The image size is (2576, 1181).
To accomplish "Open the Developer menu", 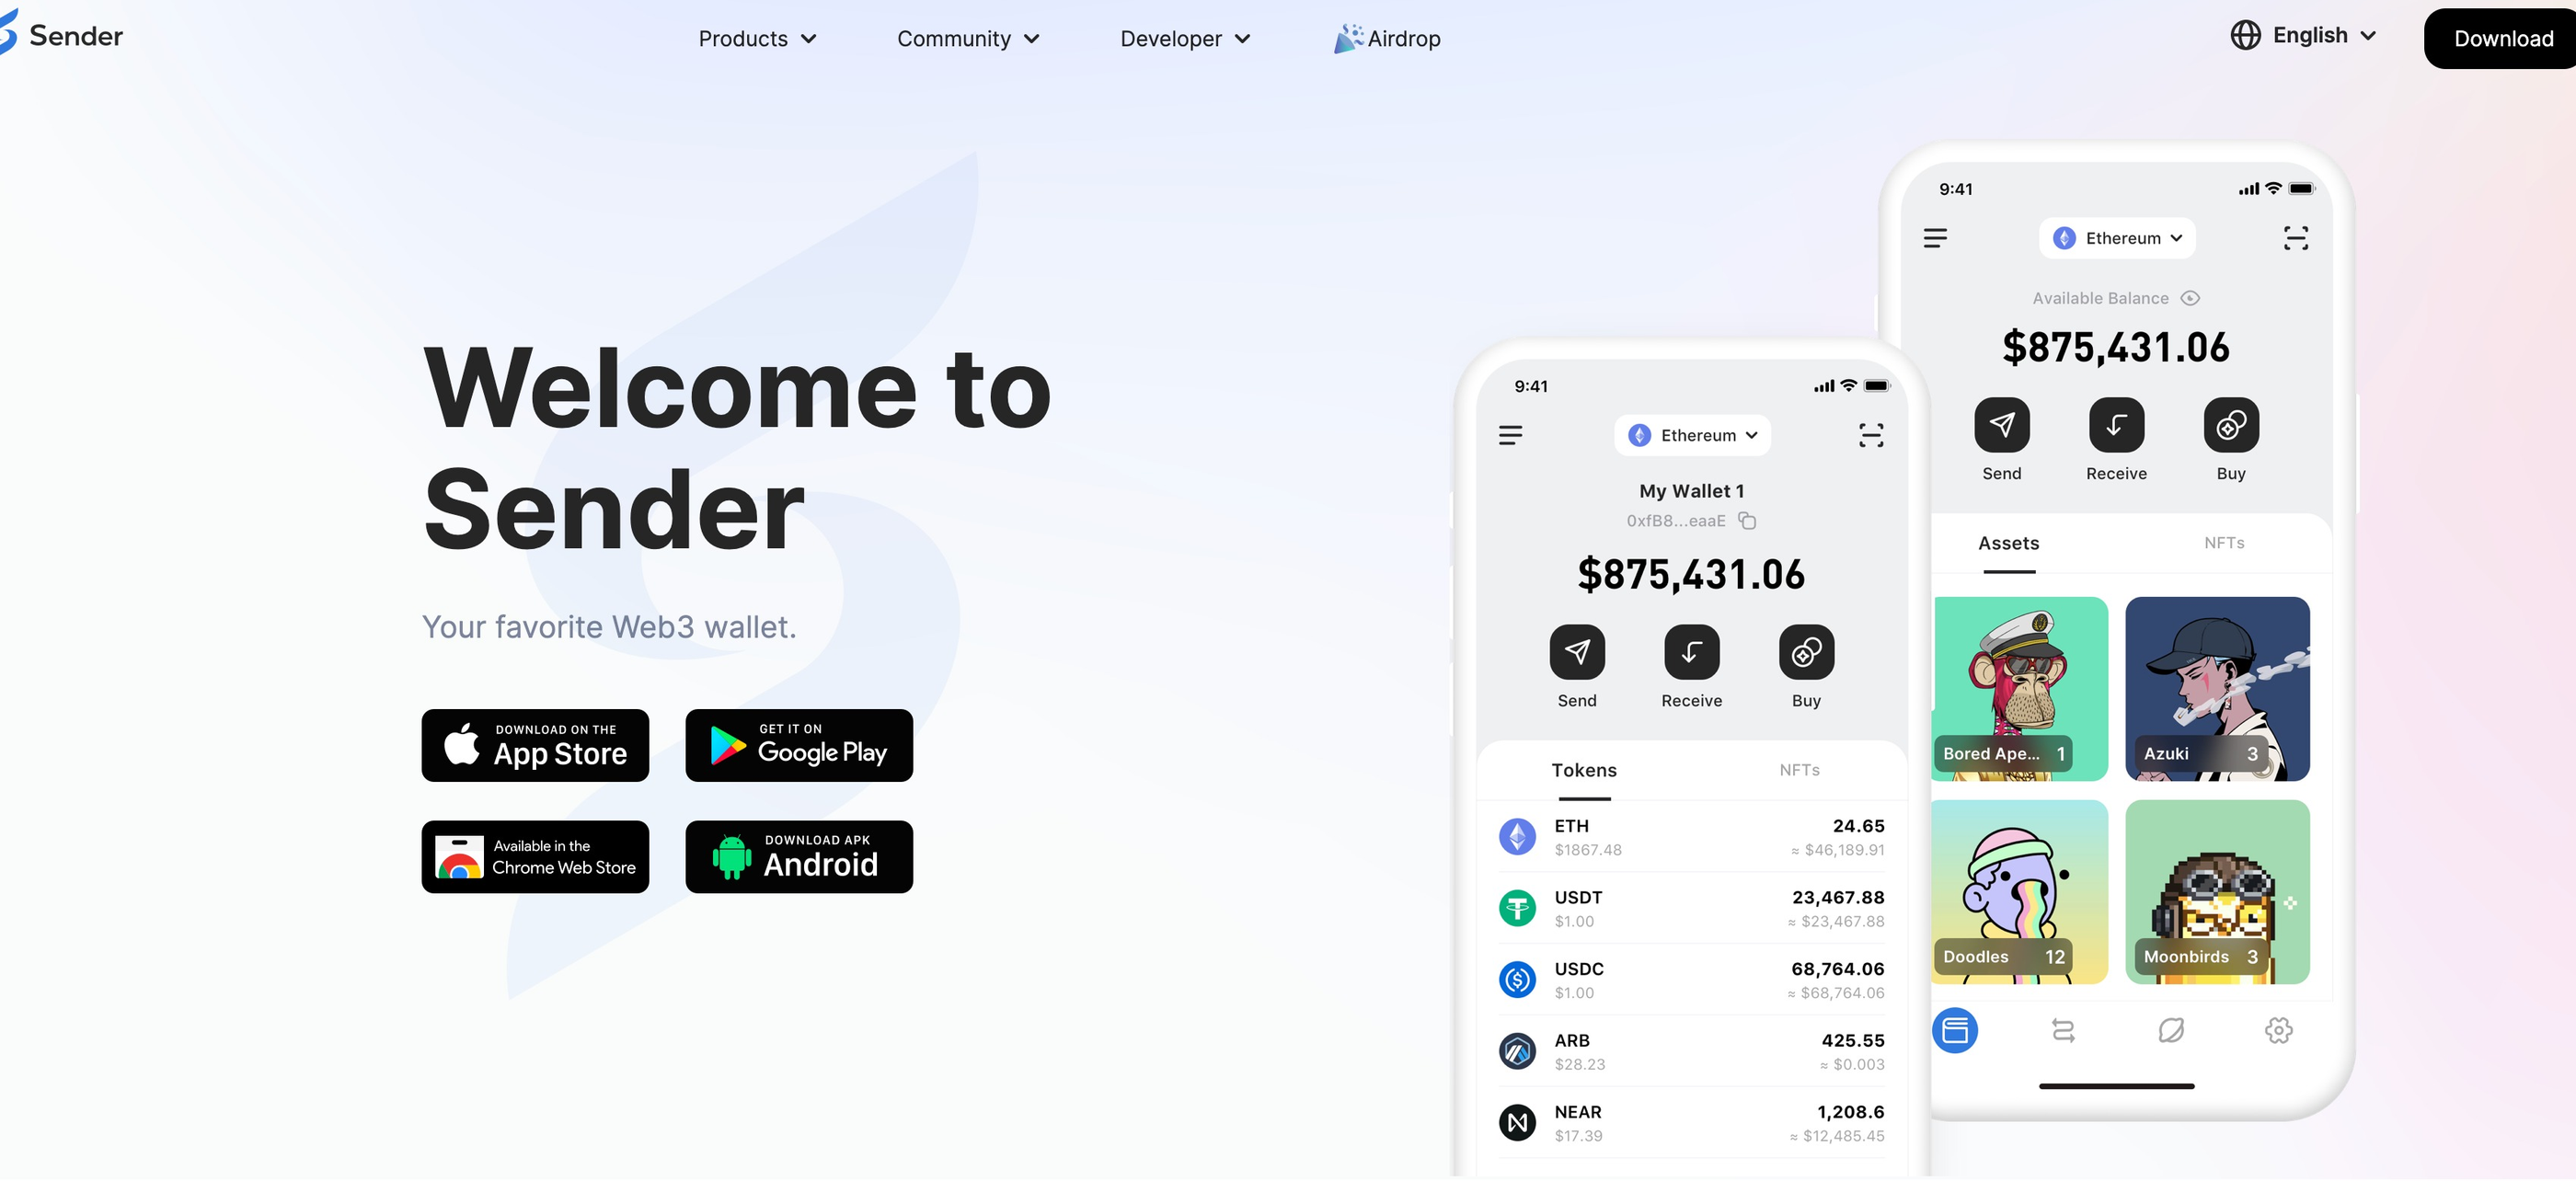I will click(x=1183, y=38).
